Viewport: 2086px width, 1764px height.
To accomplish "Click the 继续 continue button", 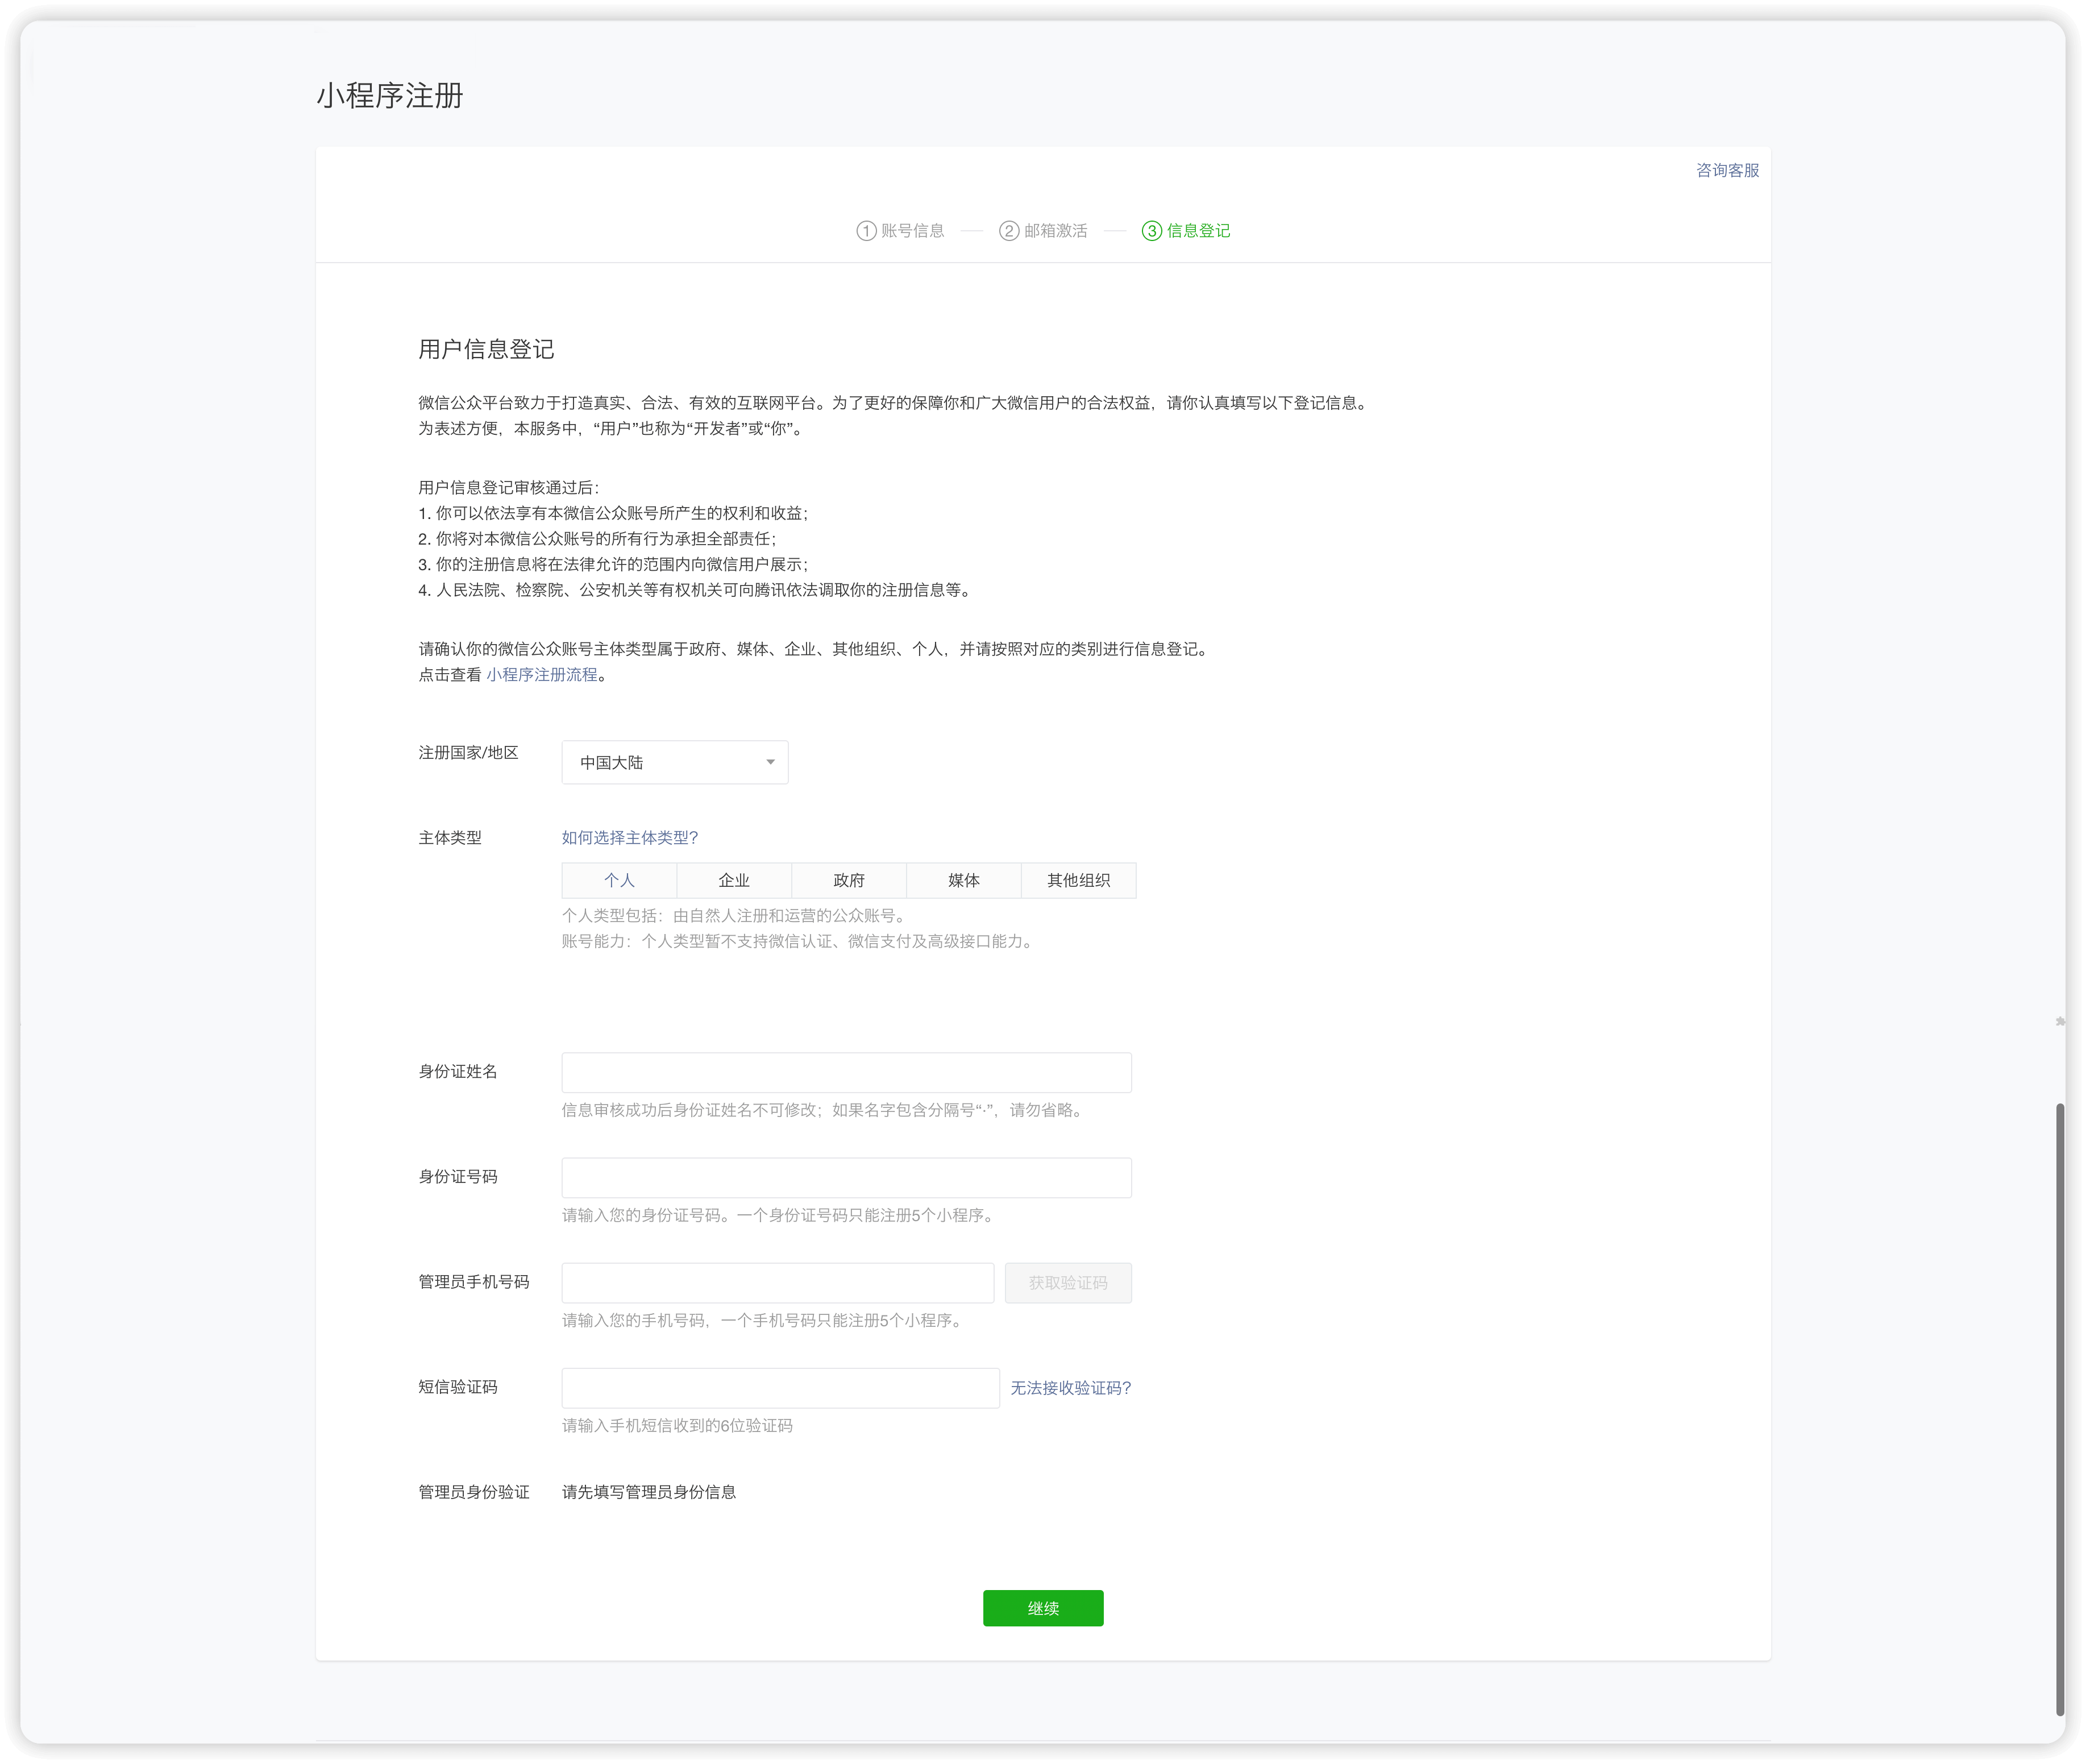I will [1043, 1608].
